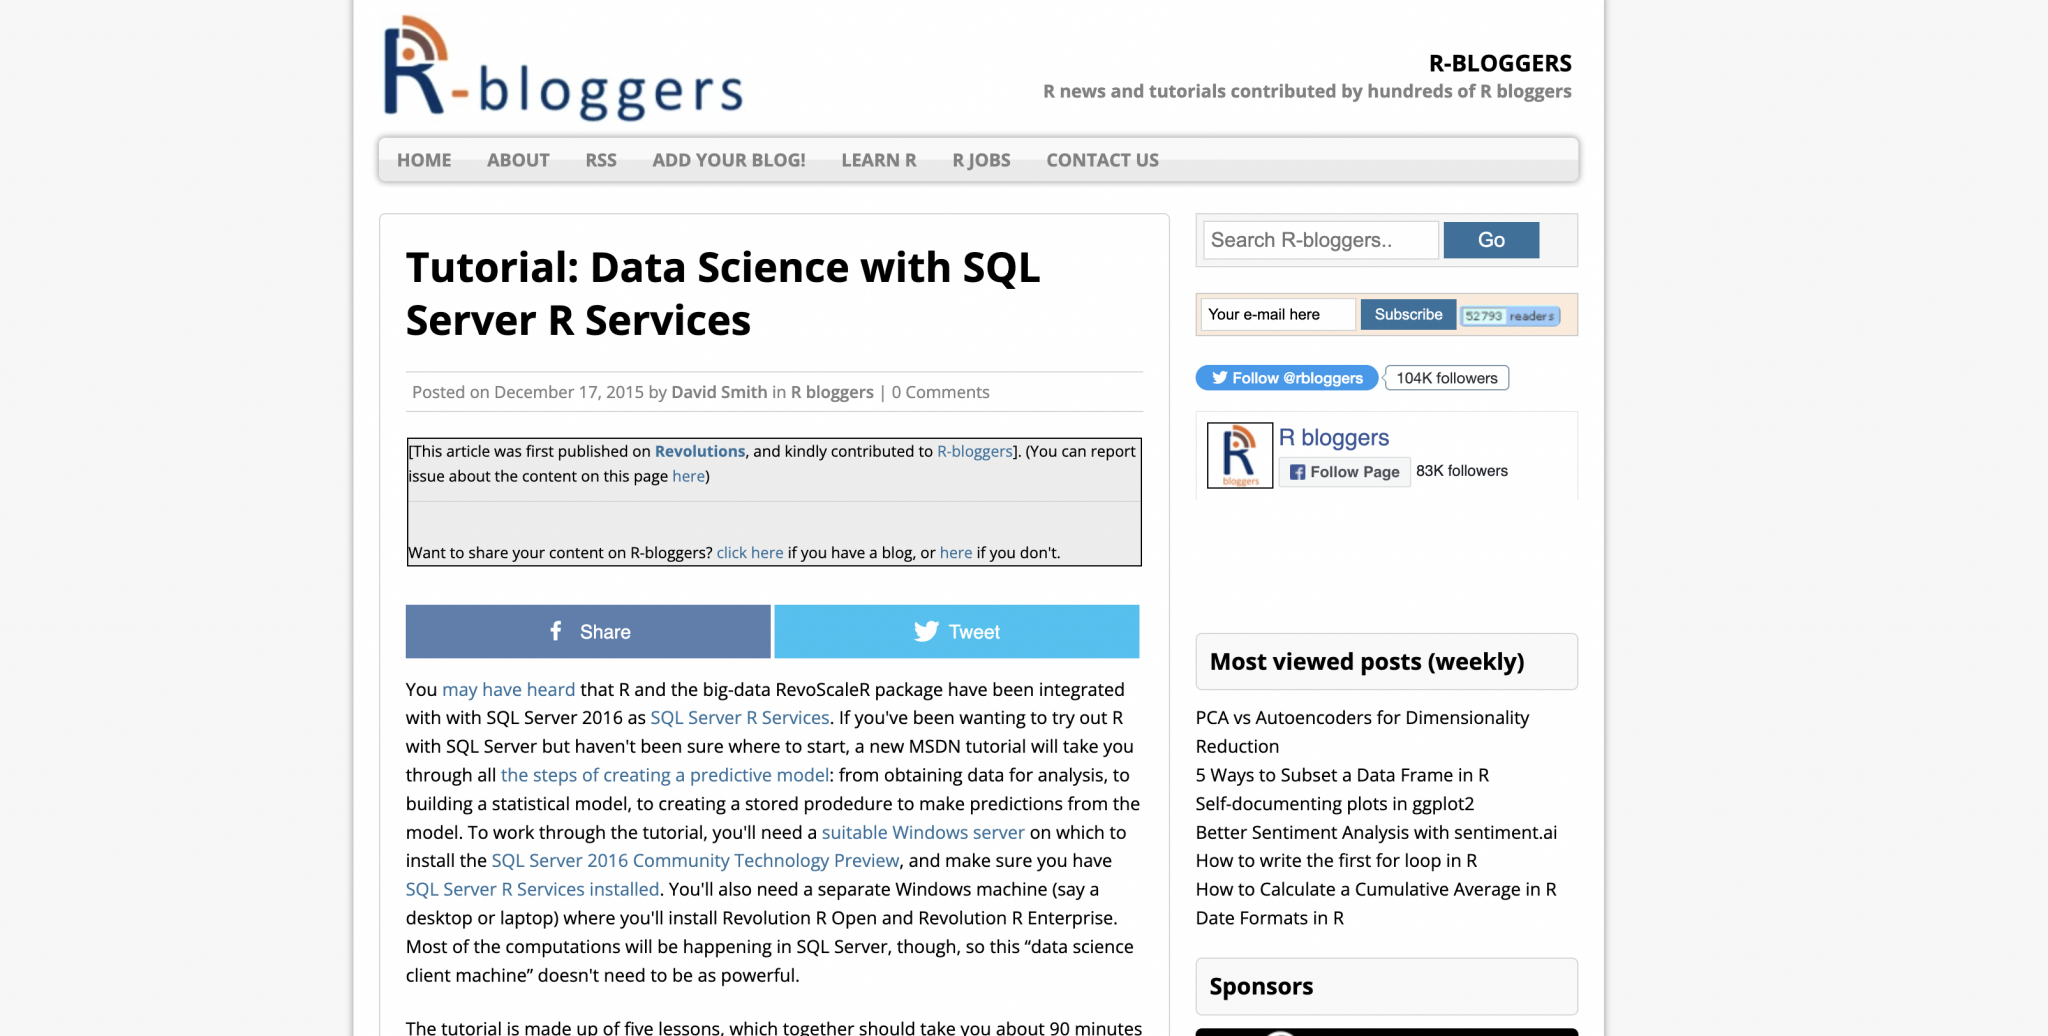Open the David Smith author link
Screen dimensions: 2048x1036
coord(719,392)
